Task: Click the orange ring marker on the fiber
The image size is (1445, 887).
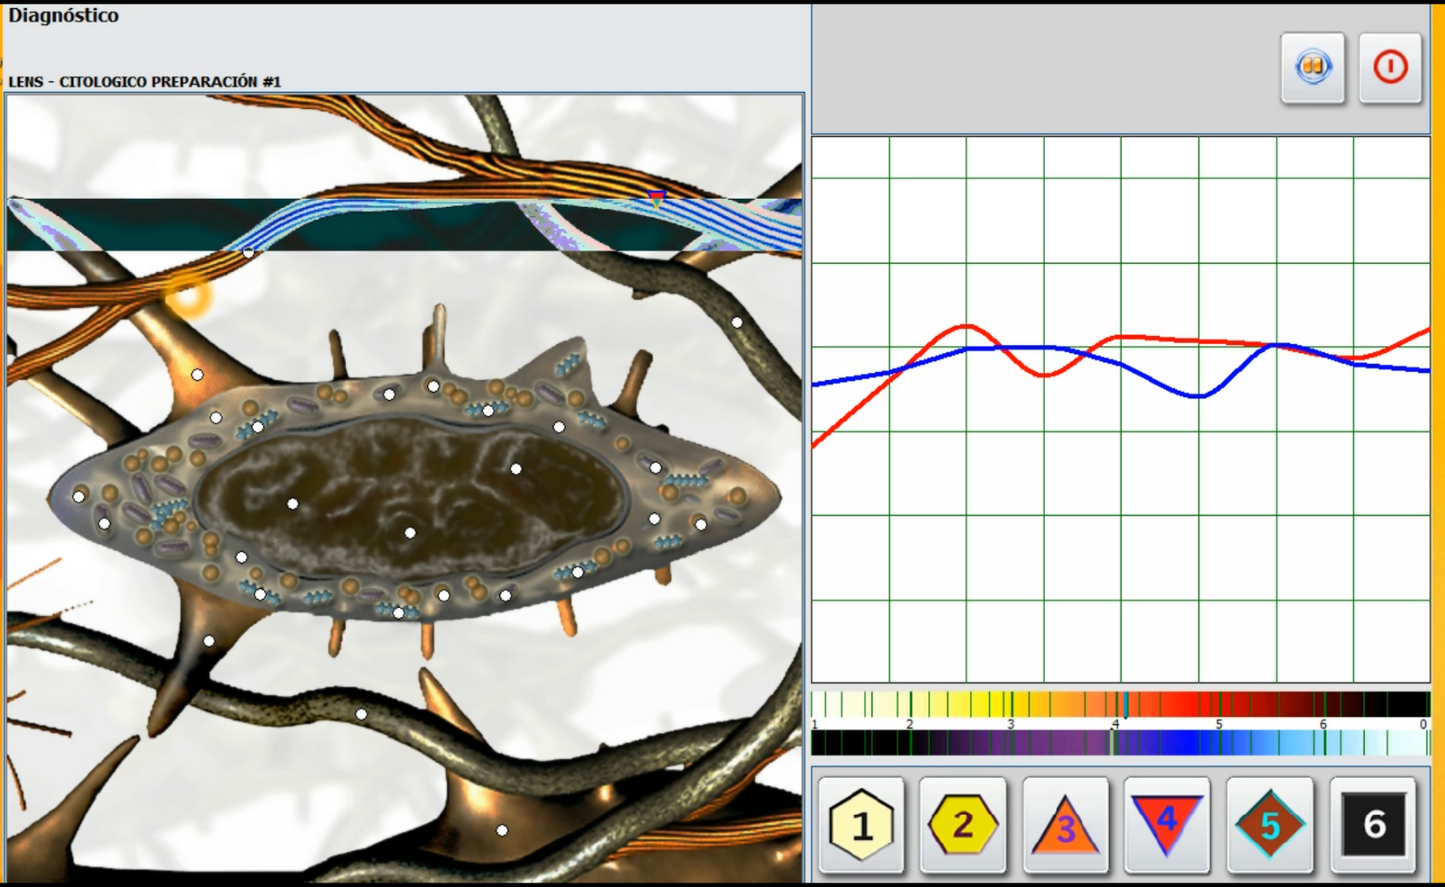Action: pyautogui.click(x=187, y=296)
